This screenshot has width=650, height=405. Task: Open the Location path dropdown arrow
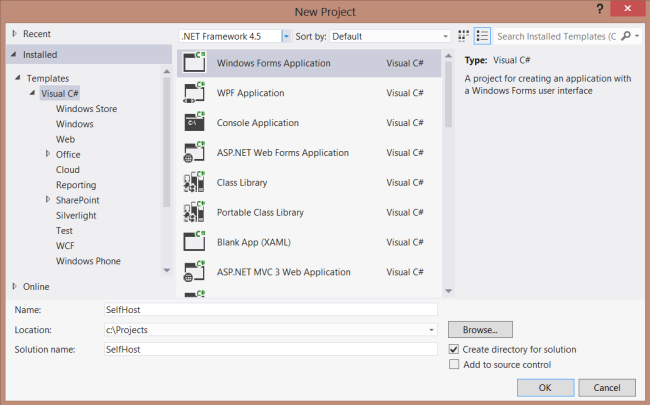(431, 330)
